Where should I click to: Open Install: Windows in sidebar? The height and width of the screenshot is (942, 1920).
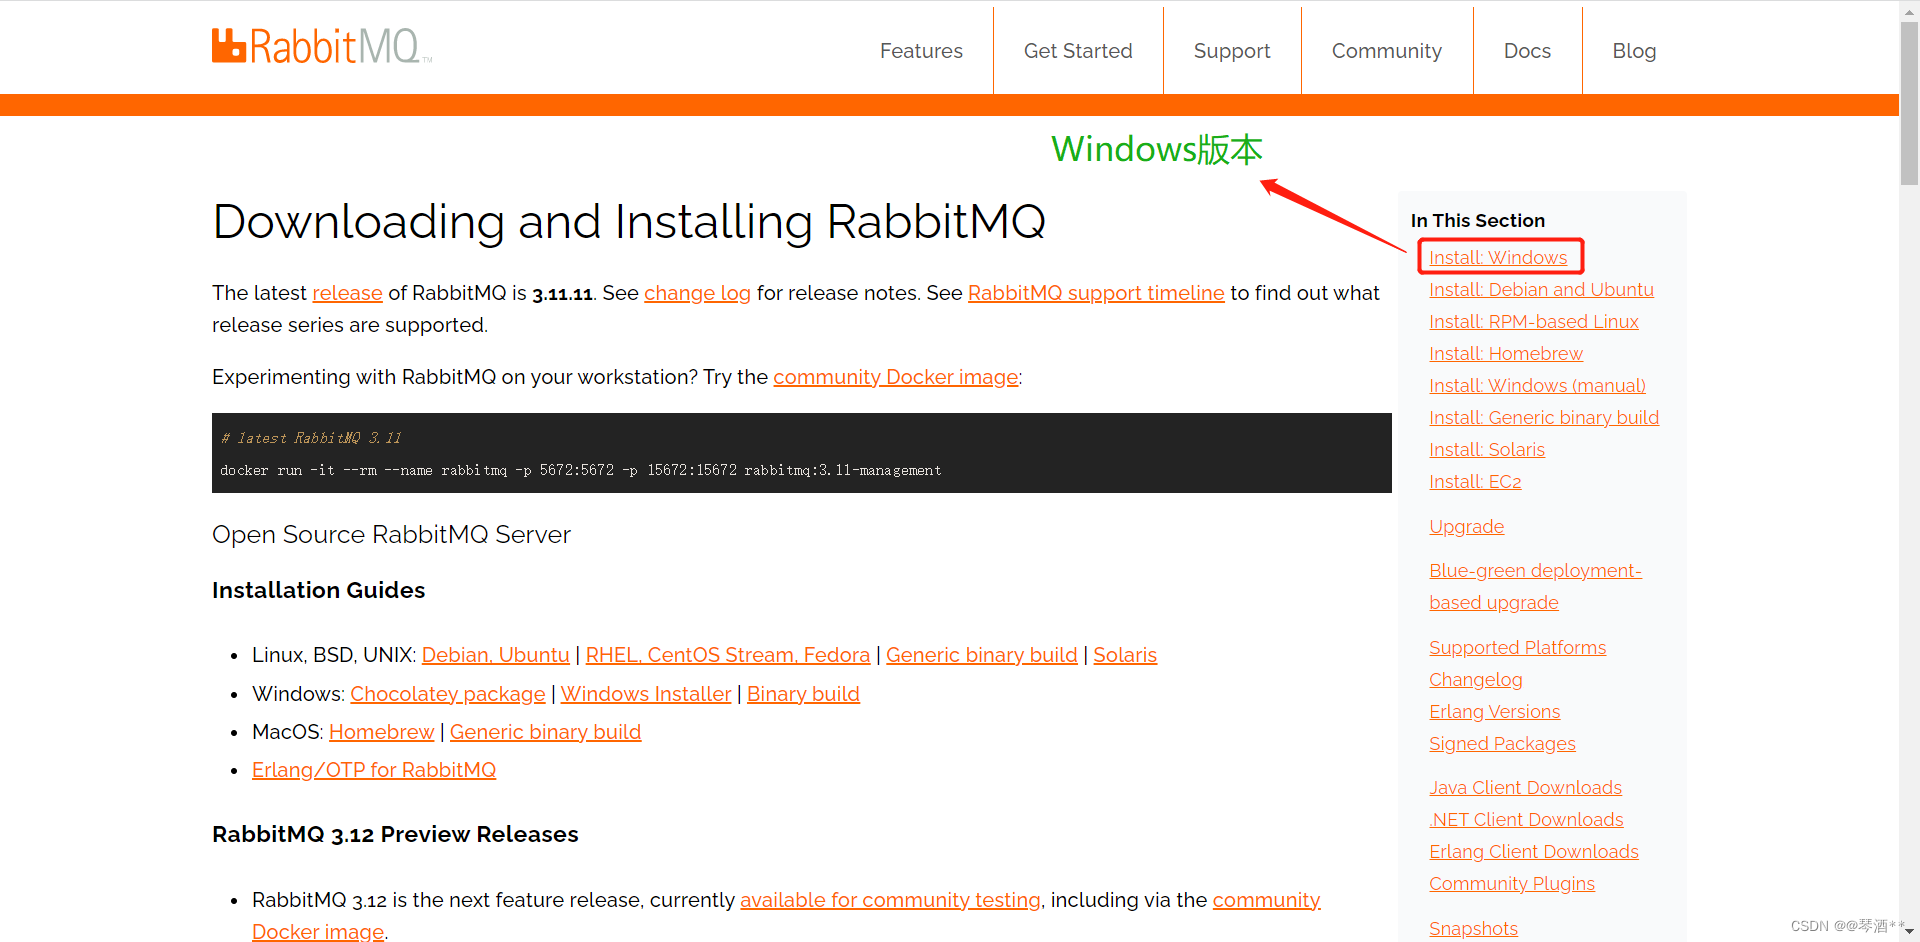coord(1498,258)
